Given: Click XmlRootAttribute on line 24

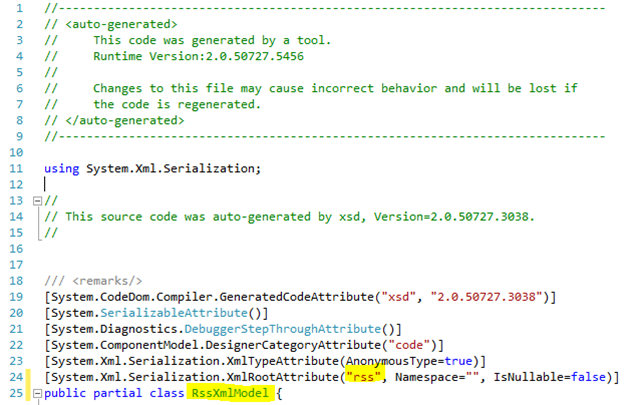Looking at the screenshot, I should pyautogui.click(x=282, y=377).
